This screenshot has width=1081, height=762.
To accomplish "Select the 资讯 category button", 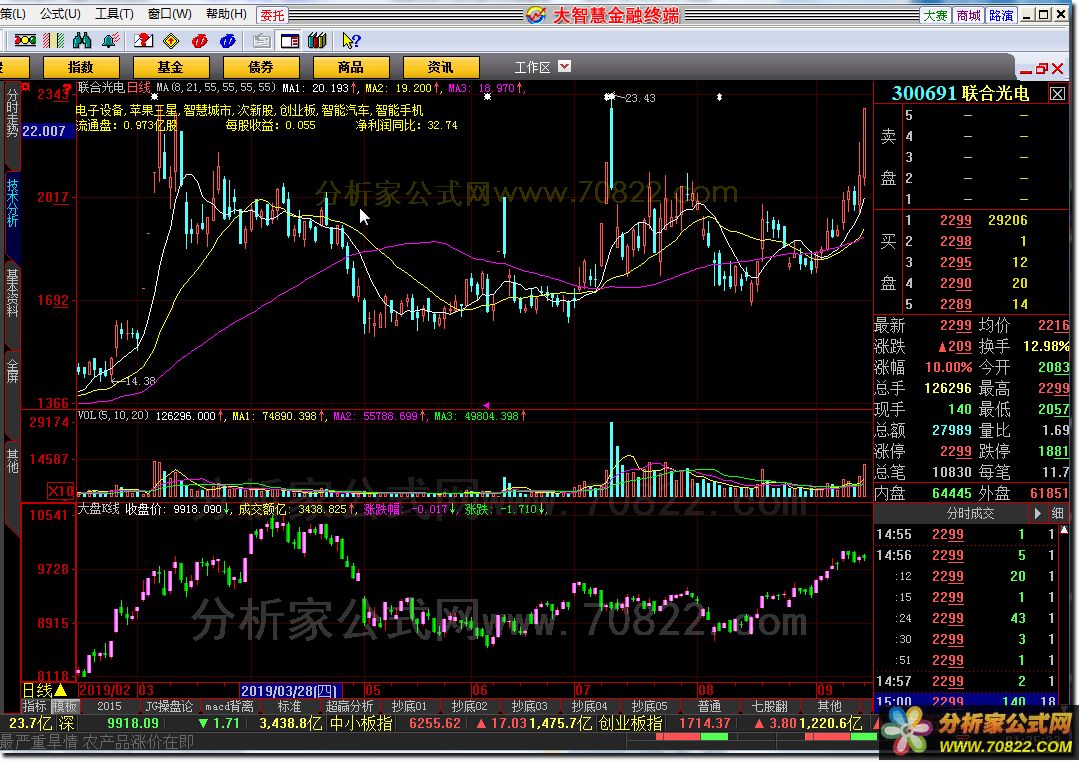I will [441, 67].
